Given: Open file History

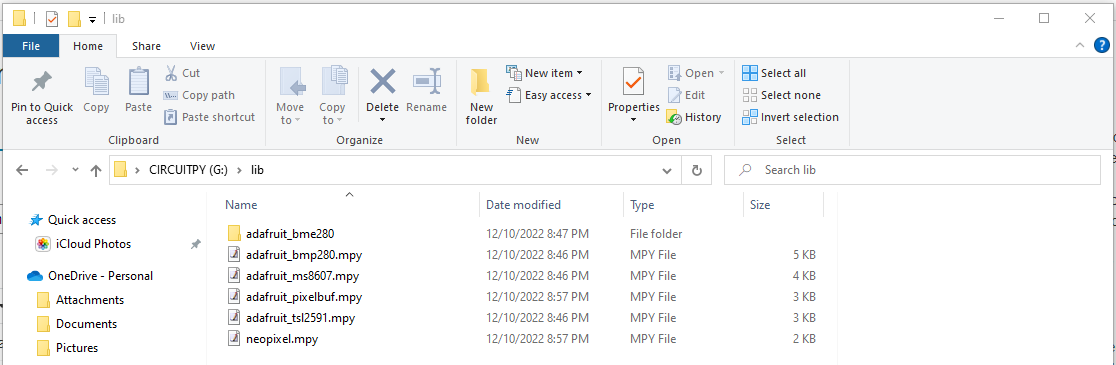Looking at the screenshot, I should click(x=694, y=117).
